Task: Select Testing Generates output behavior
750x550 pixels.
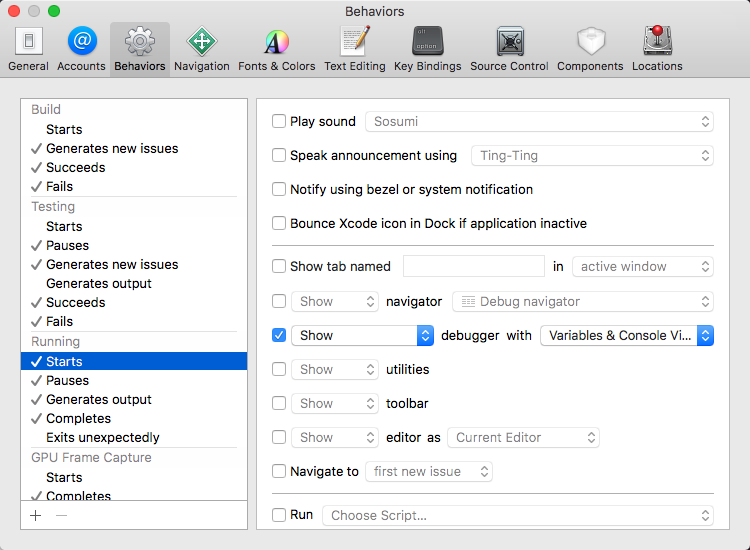Action: click(134, 284)
